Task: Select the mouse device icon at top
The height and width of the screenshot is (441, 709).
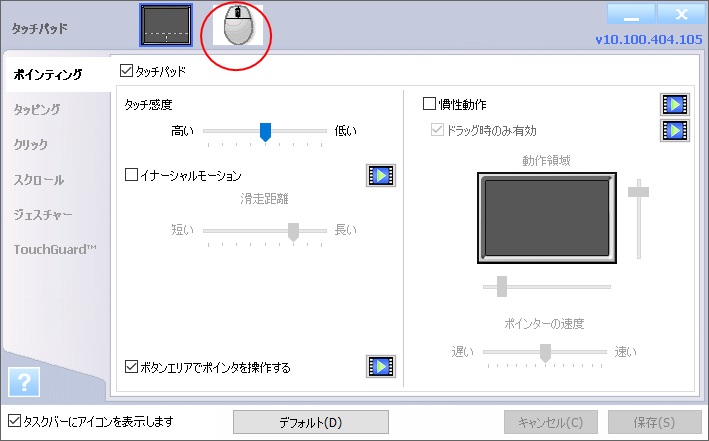Action: tap(238, 27)
